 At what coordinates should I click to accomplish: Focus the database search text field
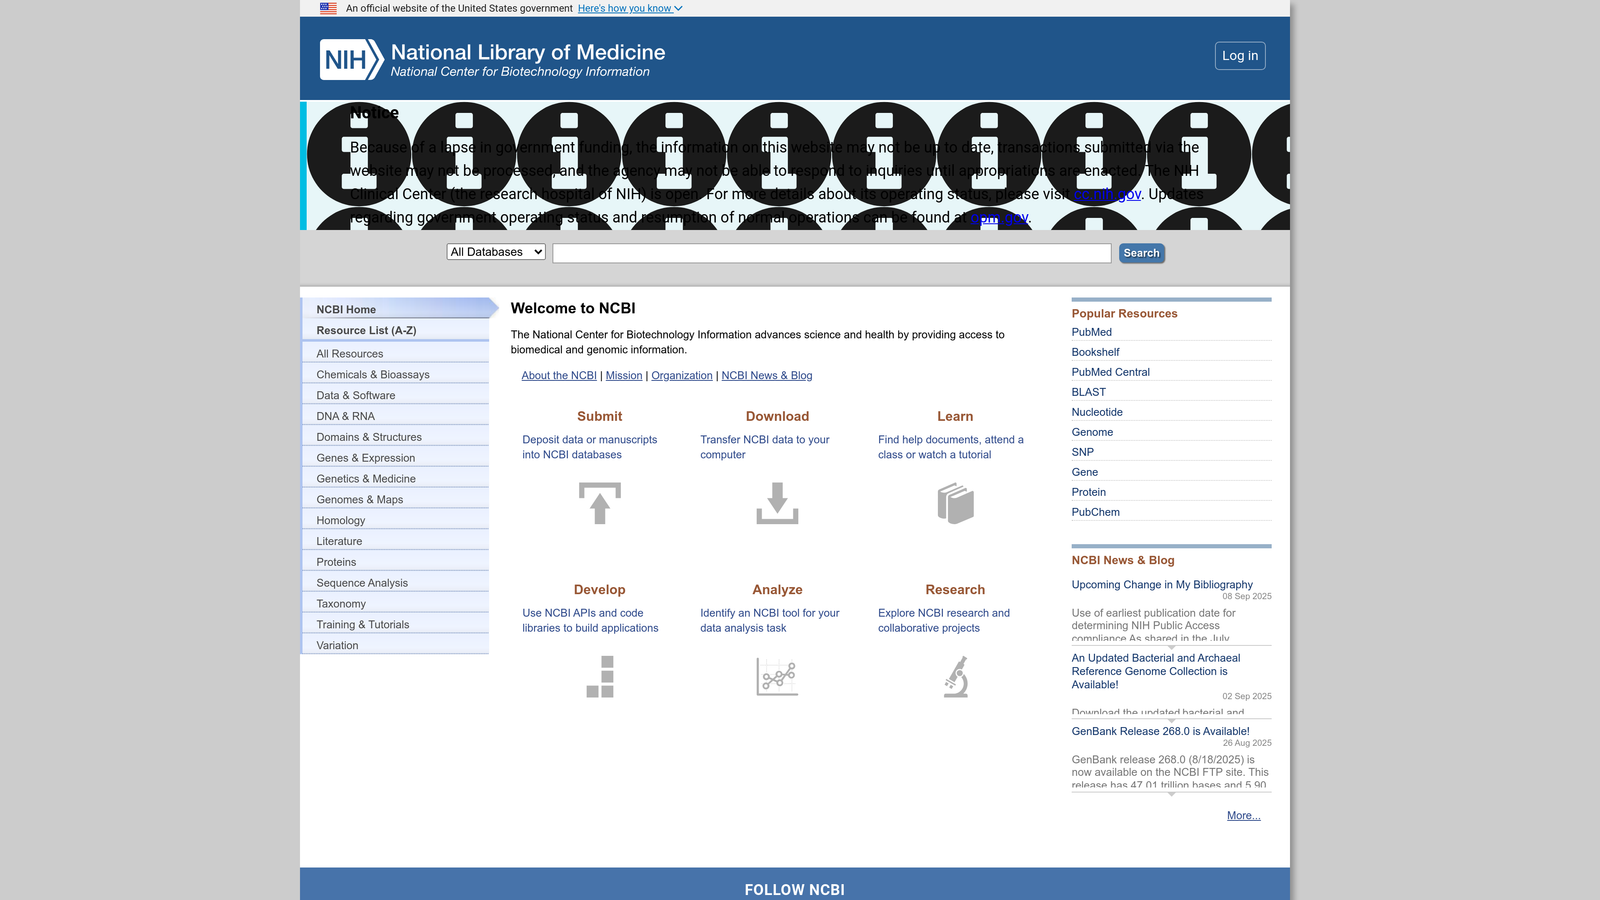pos(831,253)
